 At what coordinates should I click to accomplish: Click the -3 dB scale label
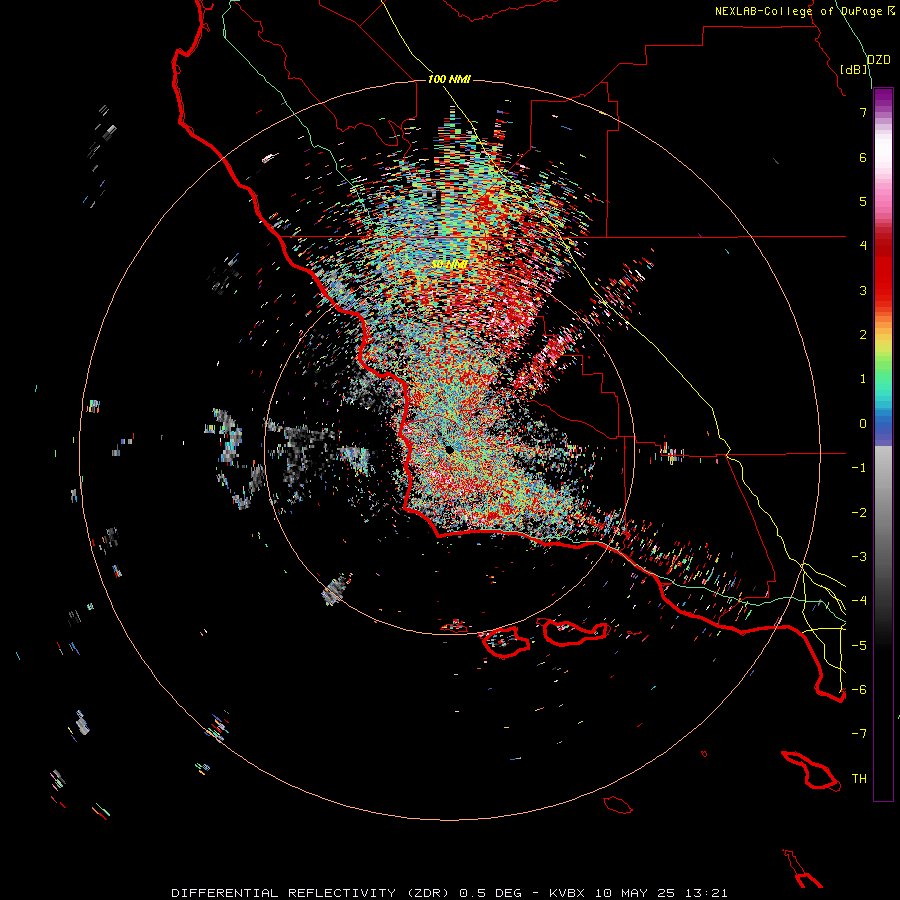point(859,557)
